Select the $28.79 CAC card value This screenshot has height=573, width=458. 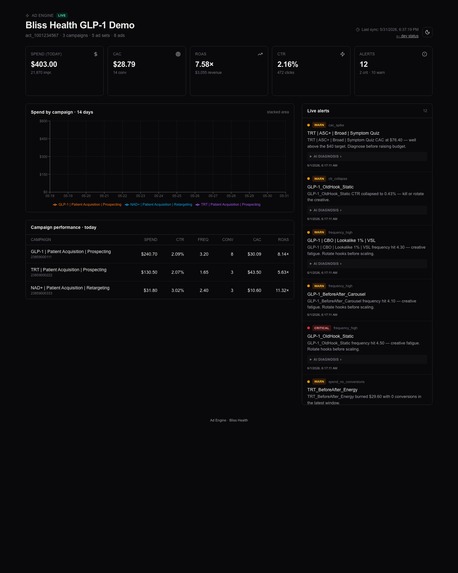tap(124, 64)
